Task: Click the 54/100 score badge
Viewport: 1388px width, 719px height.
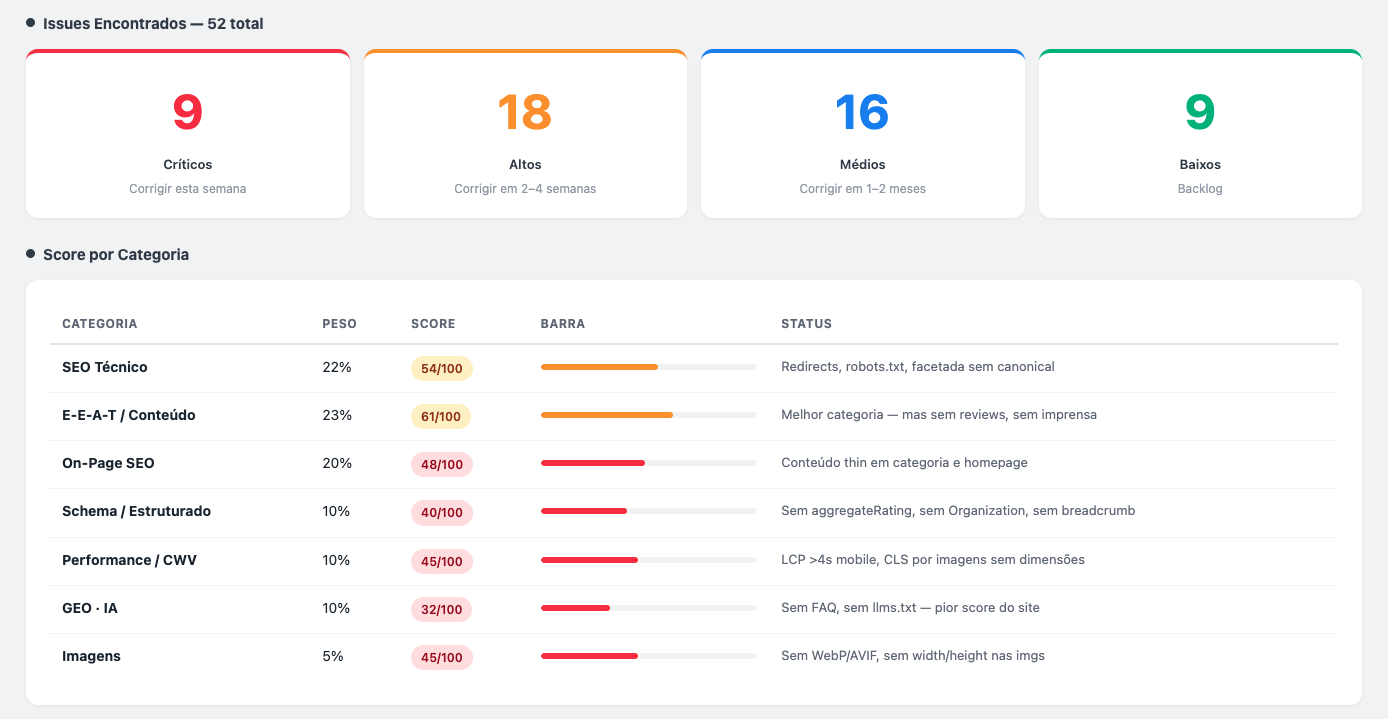Action: click(441, 369)
